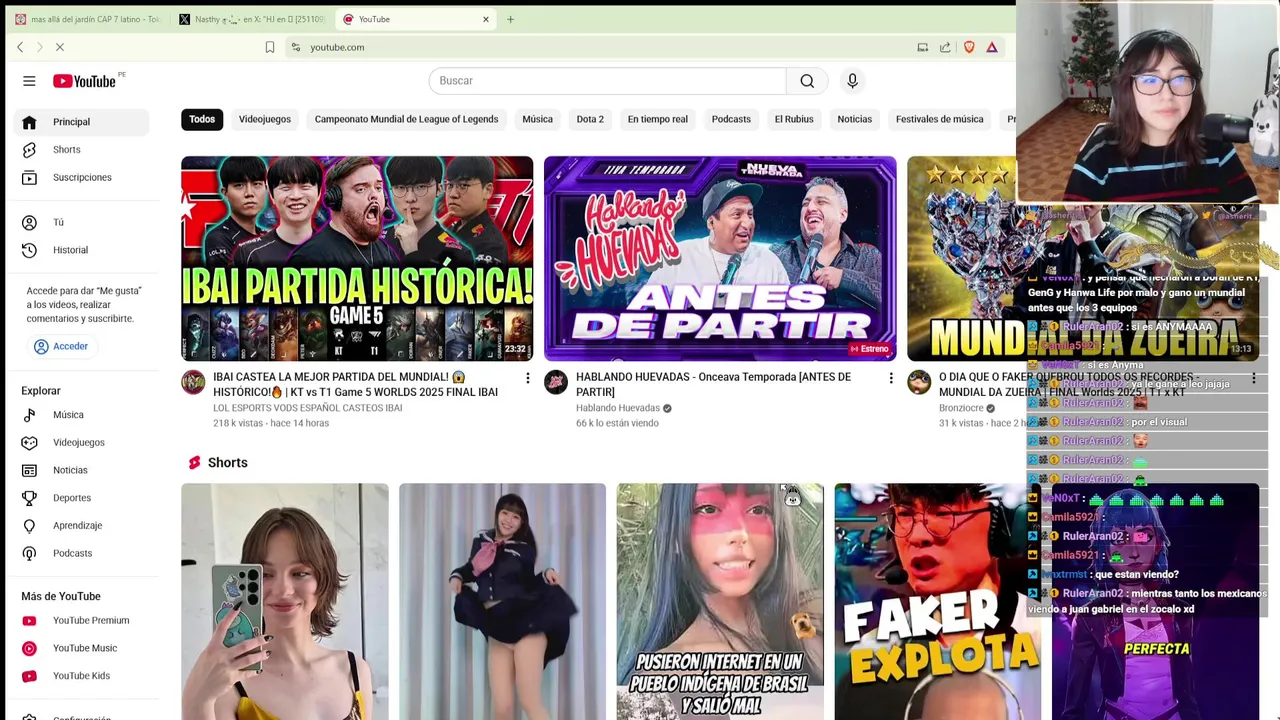
Task: Click the search magnifier button
Action: [x=807, y=81]
